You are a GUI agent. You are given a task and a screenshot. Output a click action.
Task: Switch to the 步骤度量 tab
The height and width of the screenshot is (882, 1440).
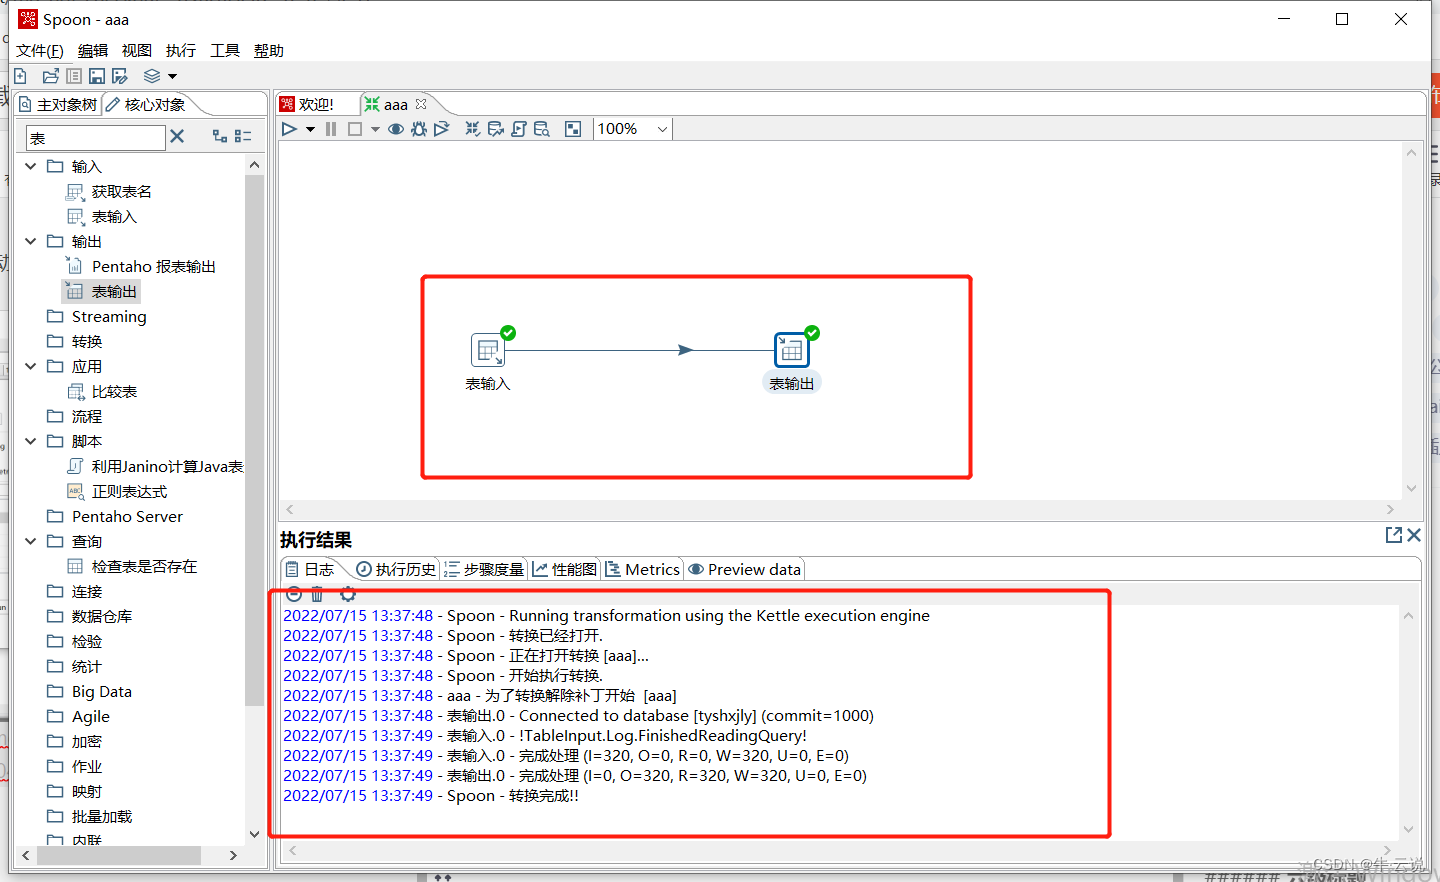[x=484, y=569]
